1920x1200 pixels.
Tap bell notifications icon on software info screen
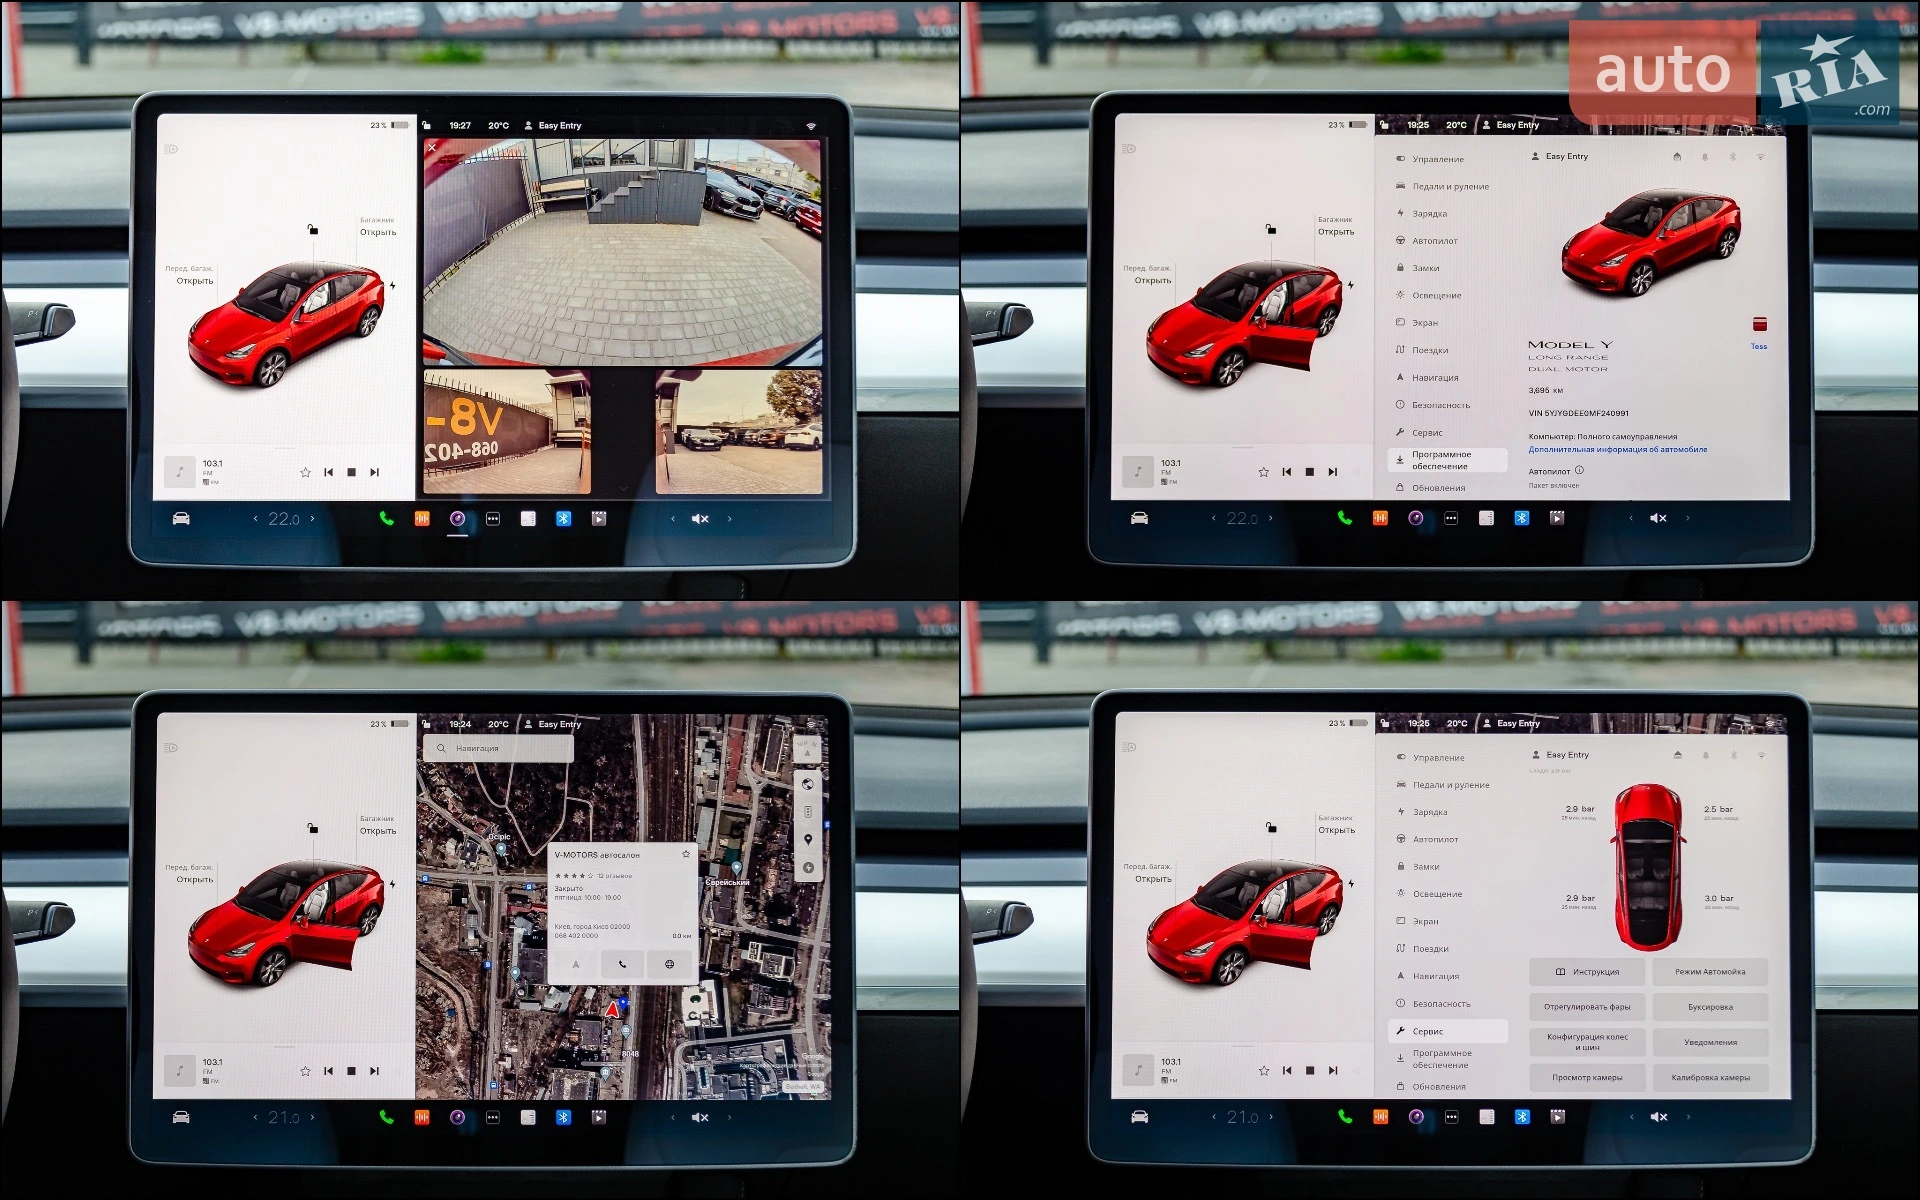1705,157
